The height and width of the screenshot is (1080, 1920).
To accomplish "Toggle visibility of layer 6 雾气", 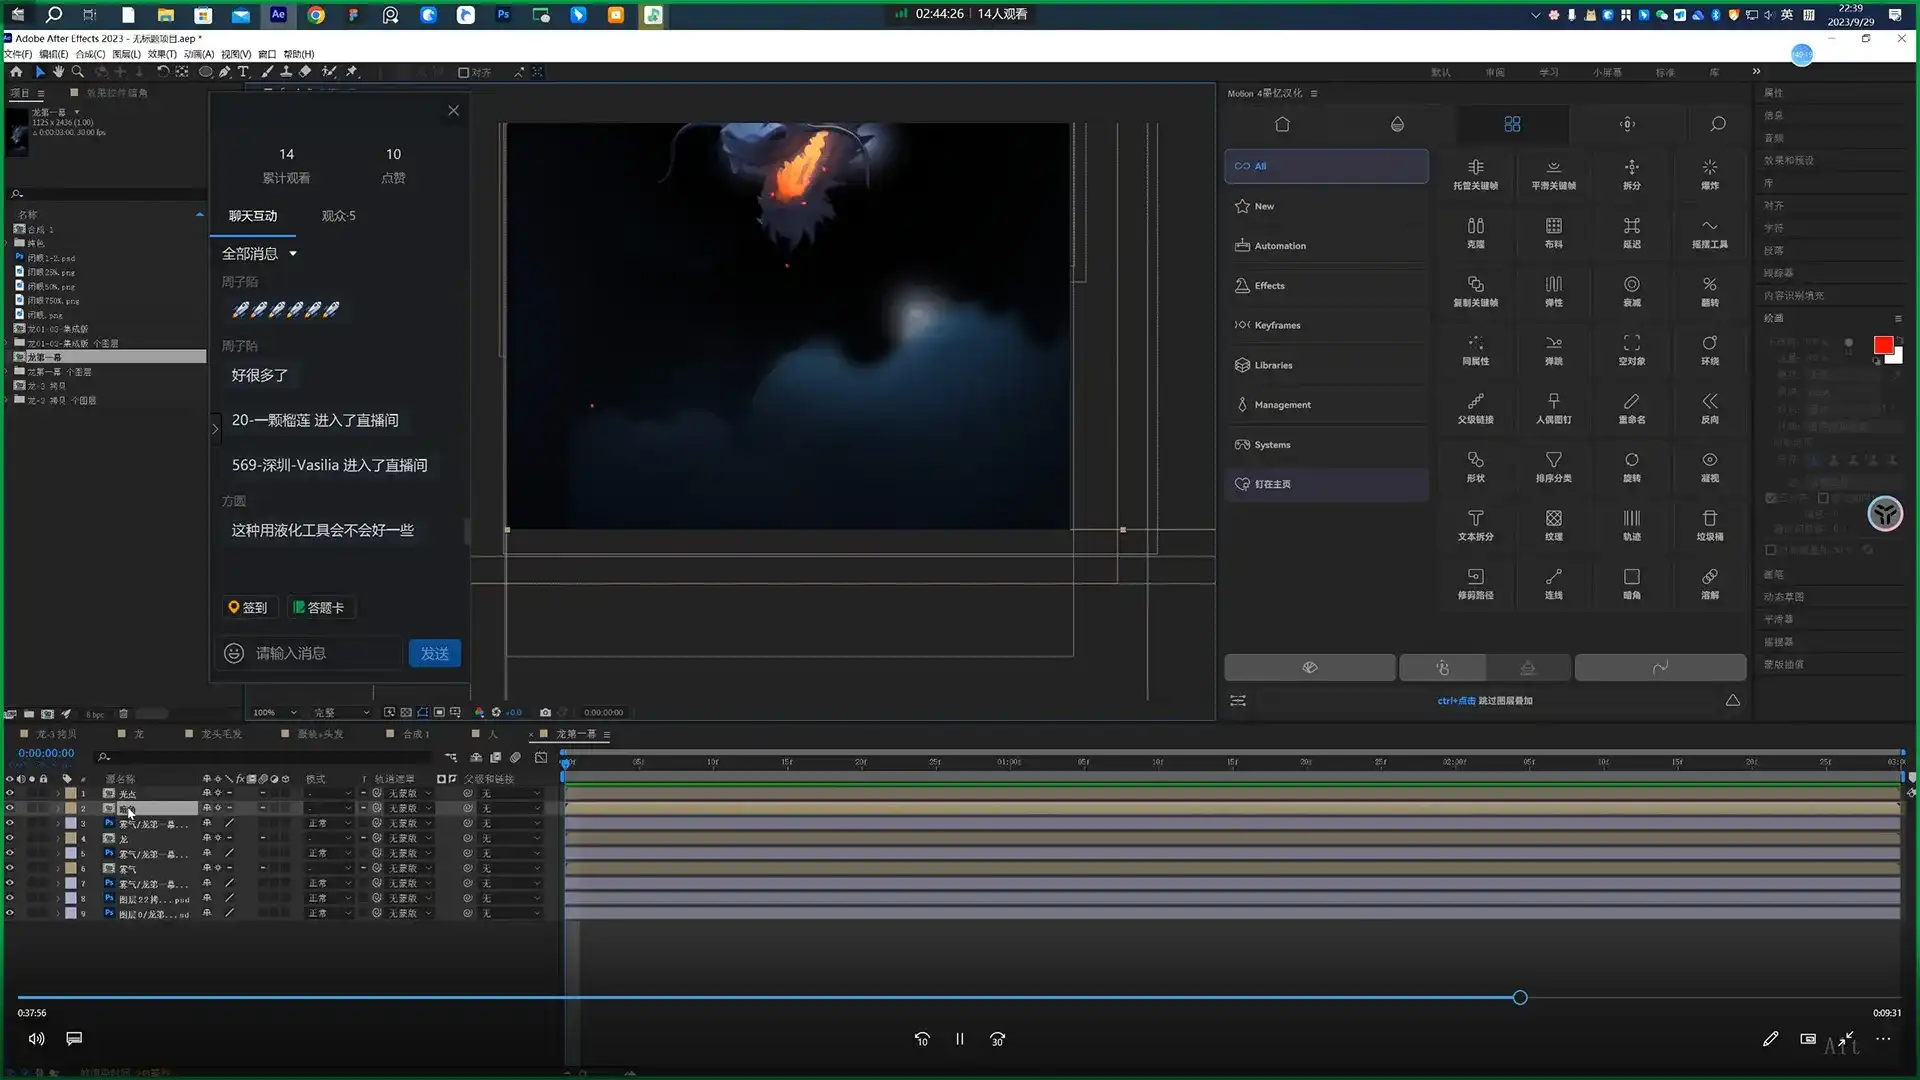I will click(x=10, y=868).
